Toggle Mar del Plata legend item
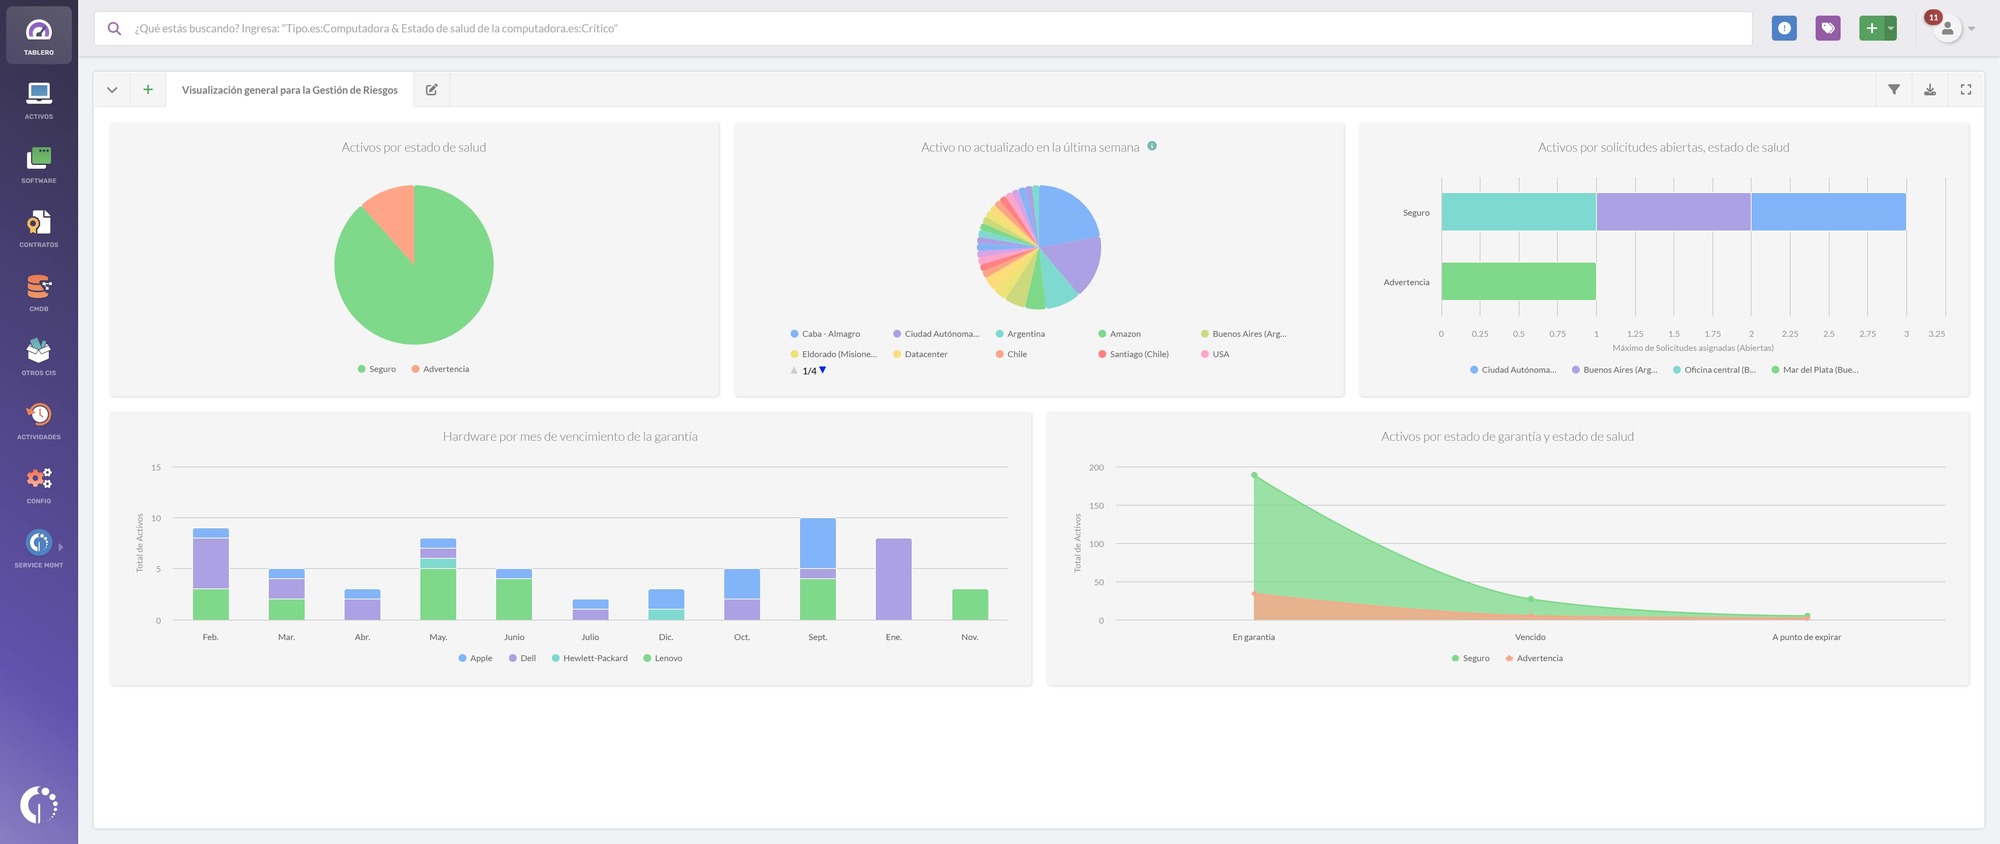The image size is (2000, 844). pos(1814,370)
